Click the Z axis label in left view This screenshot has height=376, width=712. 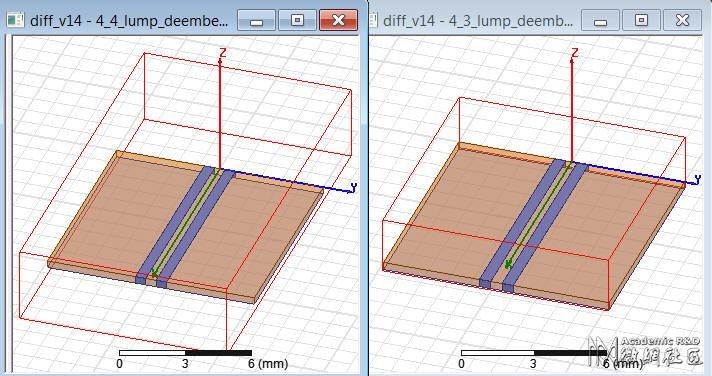coord(222,53)
